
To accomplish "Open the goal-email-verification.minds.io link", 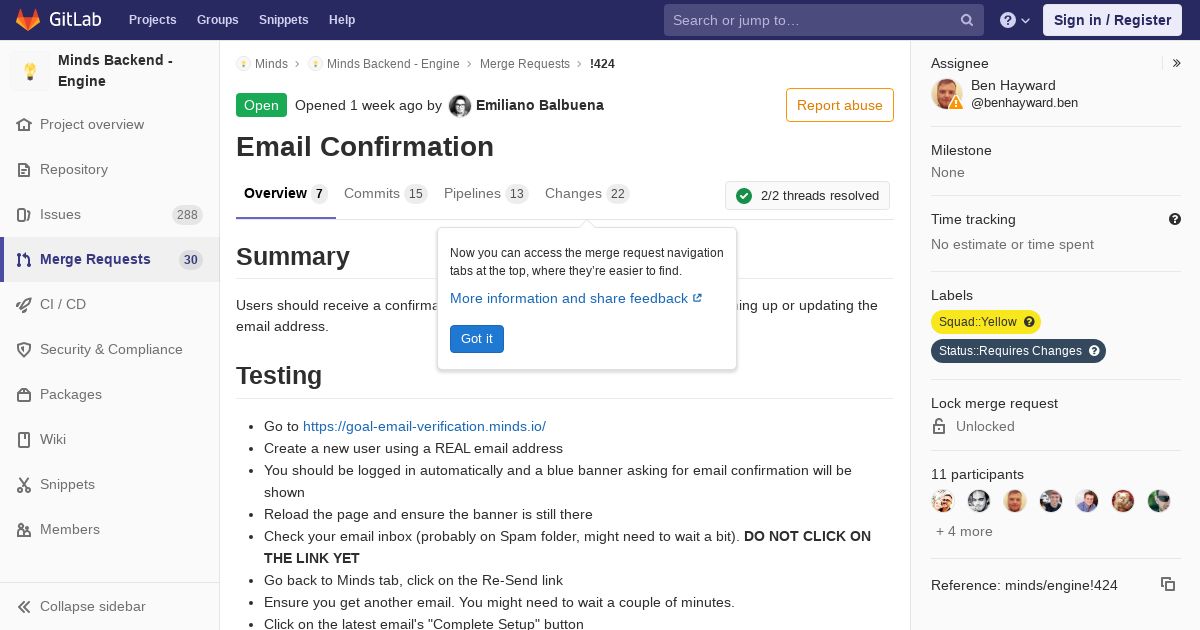I will coord(424,426).
